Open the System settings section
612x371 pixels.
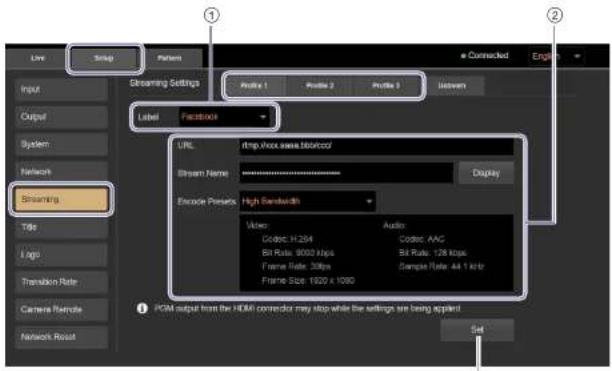61,144
